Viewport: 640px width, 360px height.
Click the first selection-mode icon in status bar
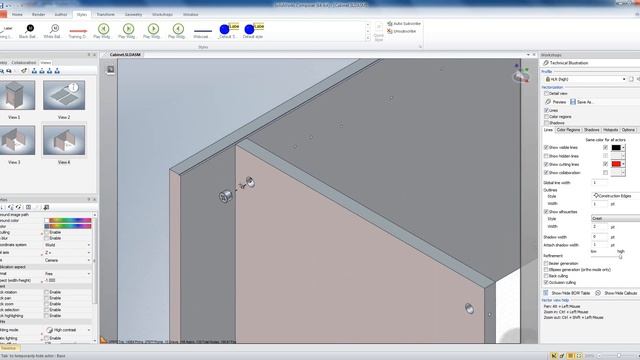[x=554, y=356]
